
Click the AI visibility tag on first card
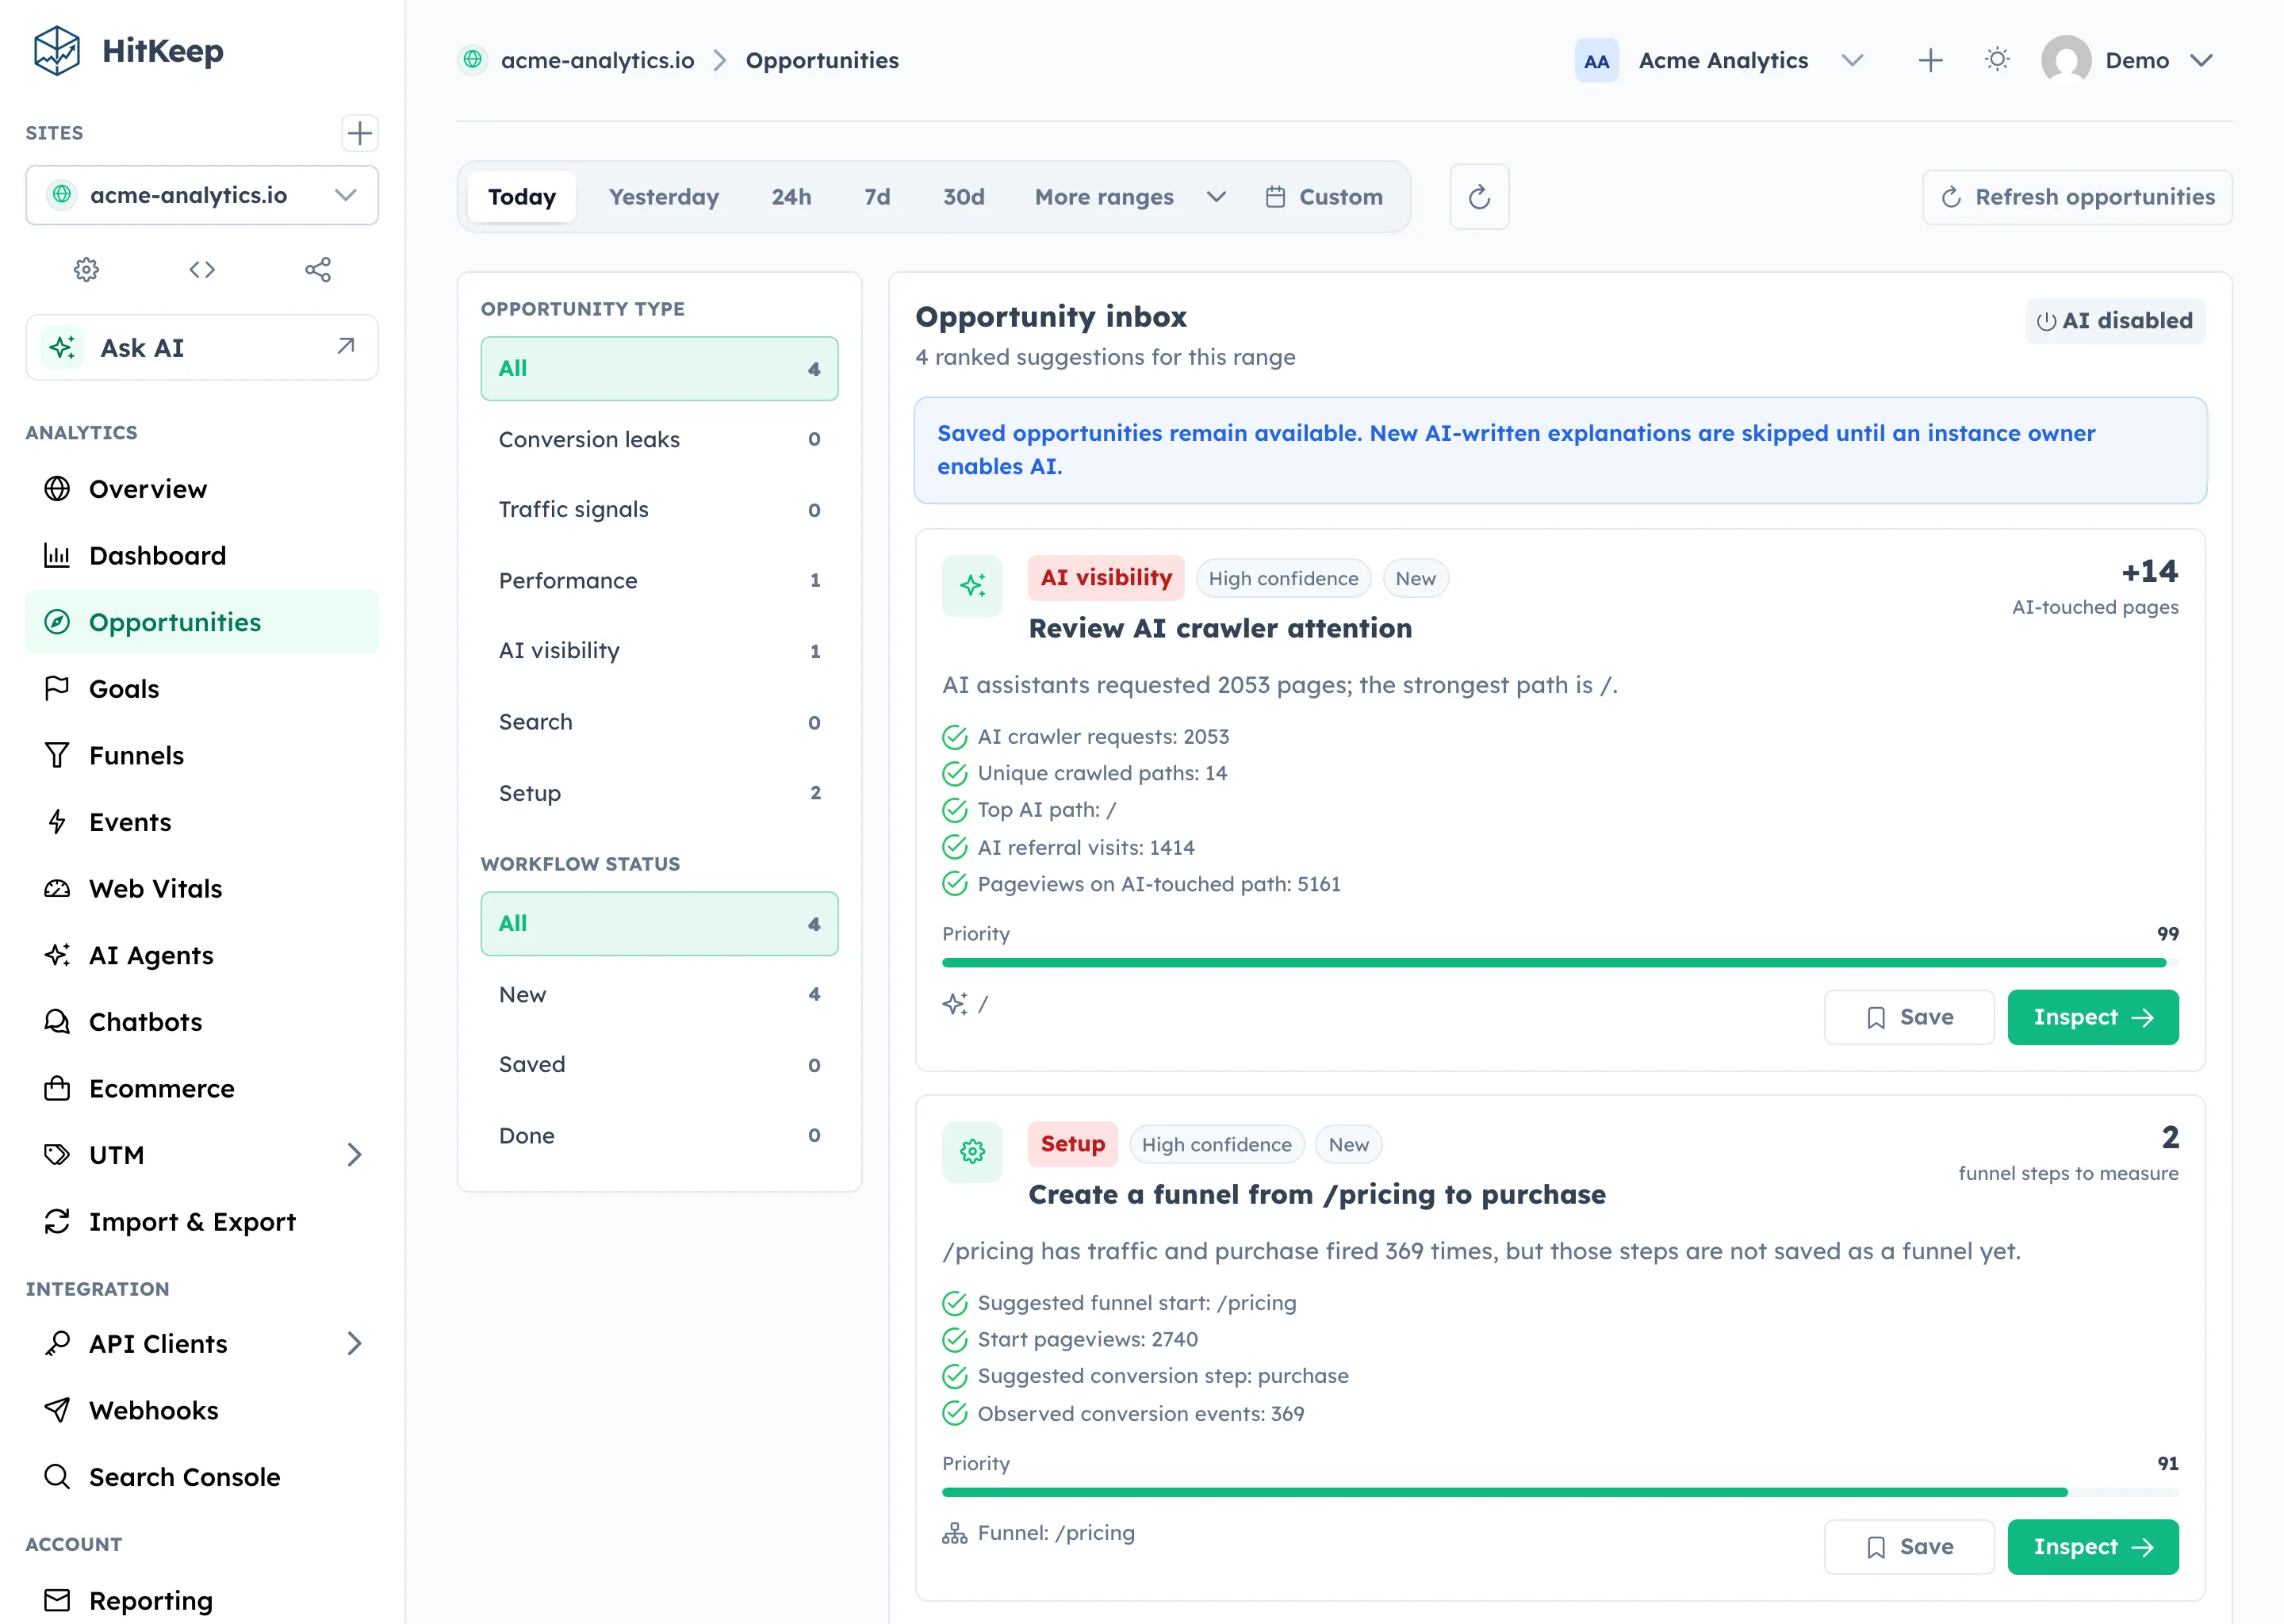tap(1105, 578)
